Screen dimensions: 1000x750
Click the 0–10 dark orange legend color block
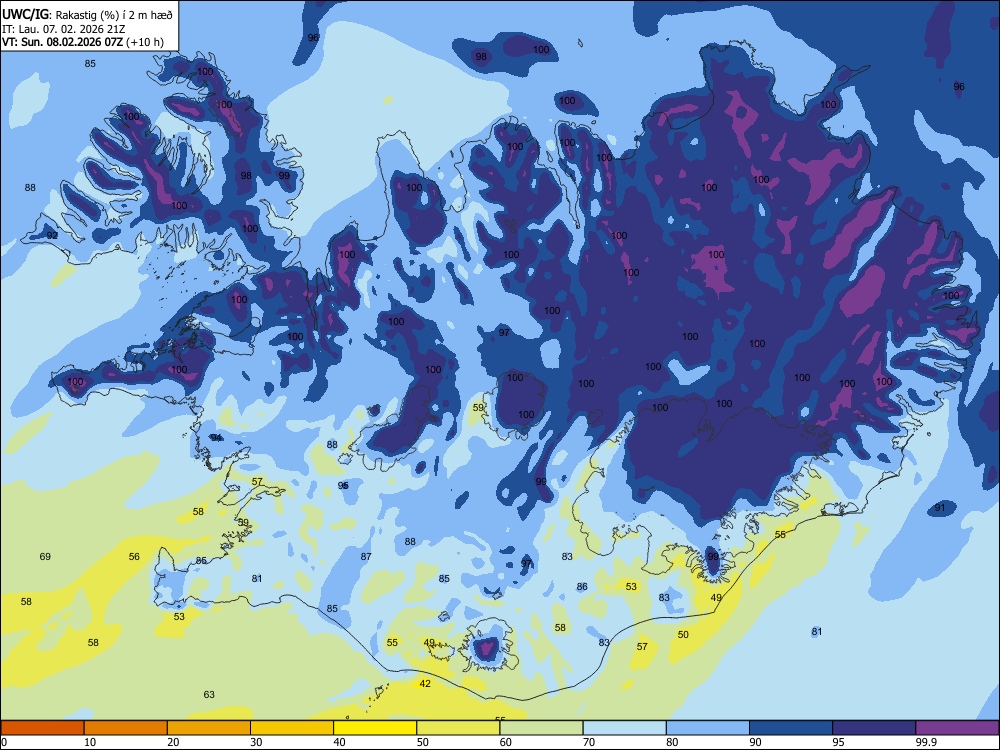coord(42,728)
